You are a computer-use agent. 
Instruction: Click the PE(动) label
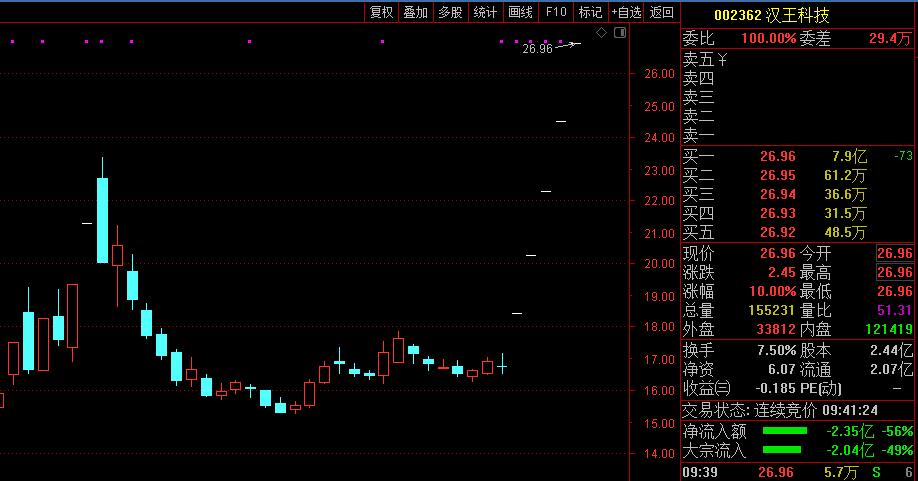click(x=821, y=388)
